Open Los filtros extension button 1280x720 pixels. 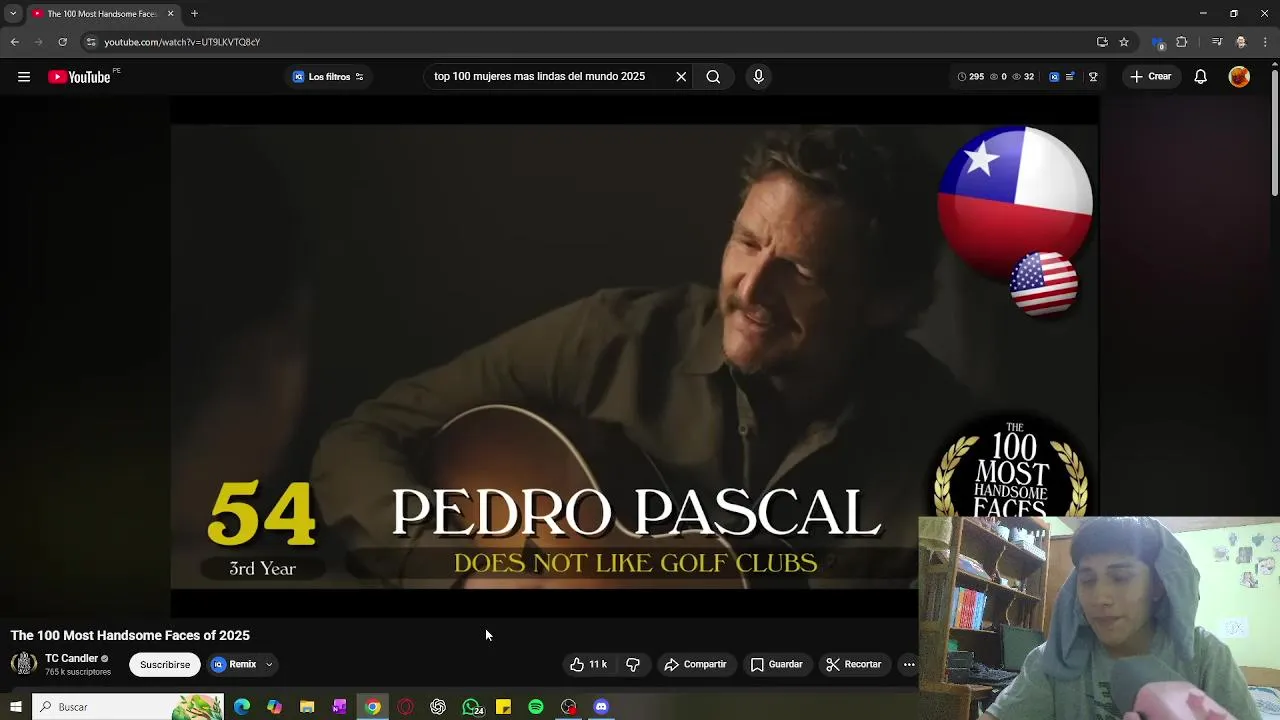328,77
